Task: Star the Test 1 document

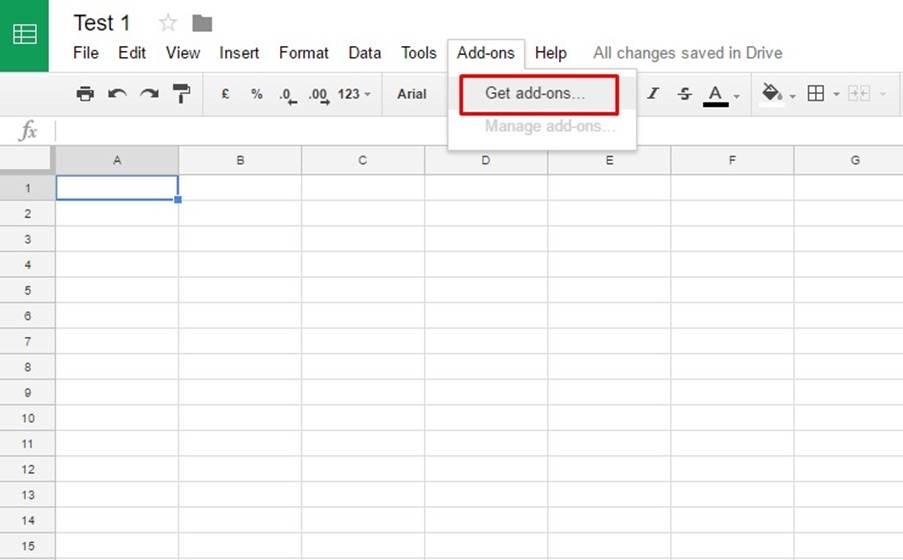Action: click(168, 23)
